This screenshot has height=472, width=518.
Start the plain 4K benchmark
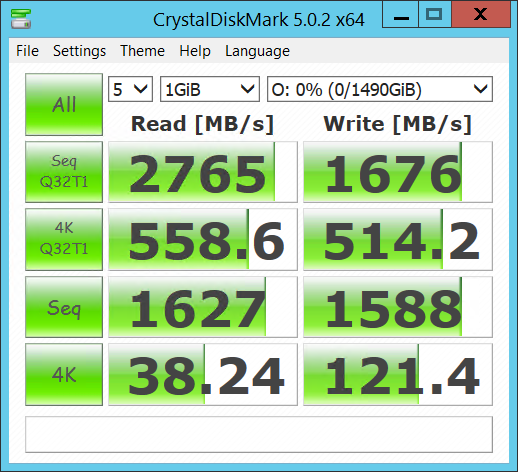click(64, 374)
